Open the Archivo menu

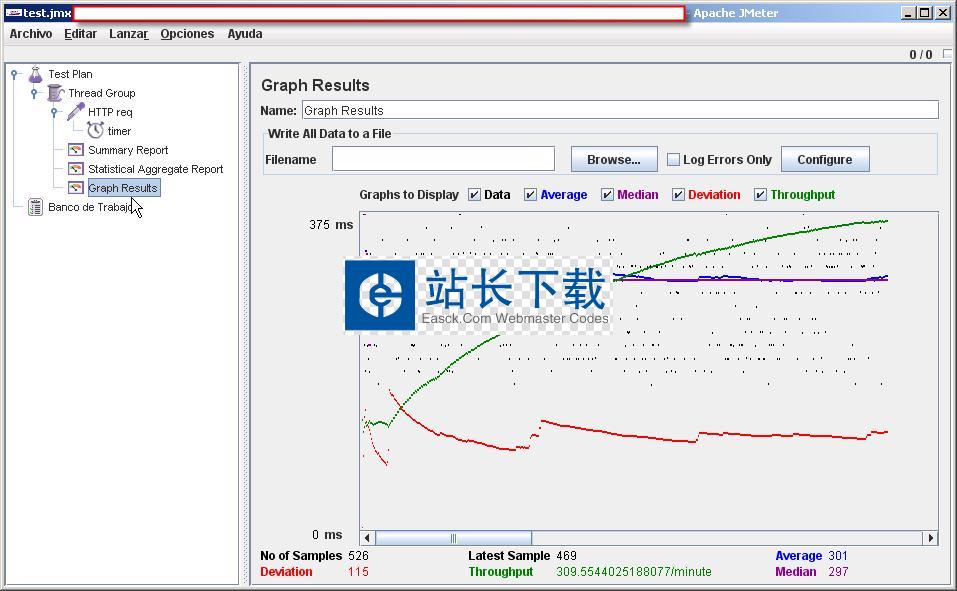[x=31, y=33]
